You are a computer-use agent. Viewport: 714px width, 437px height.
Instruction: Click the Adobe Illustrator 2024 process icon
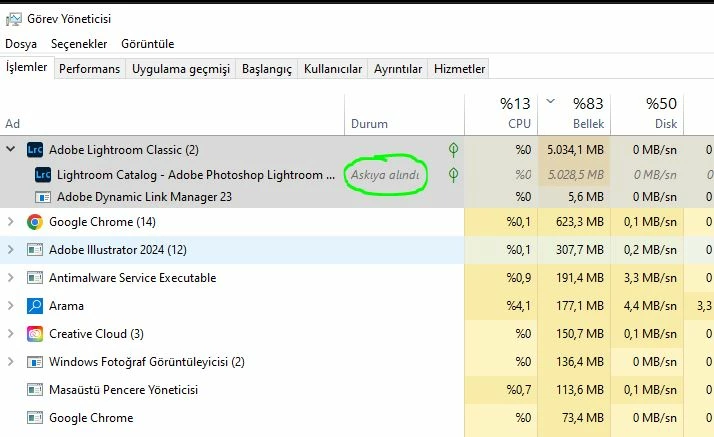[35, 250]
